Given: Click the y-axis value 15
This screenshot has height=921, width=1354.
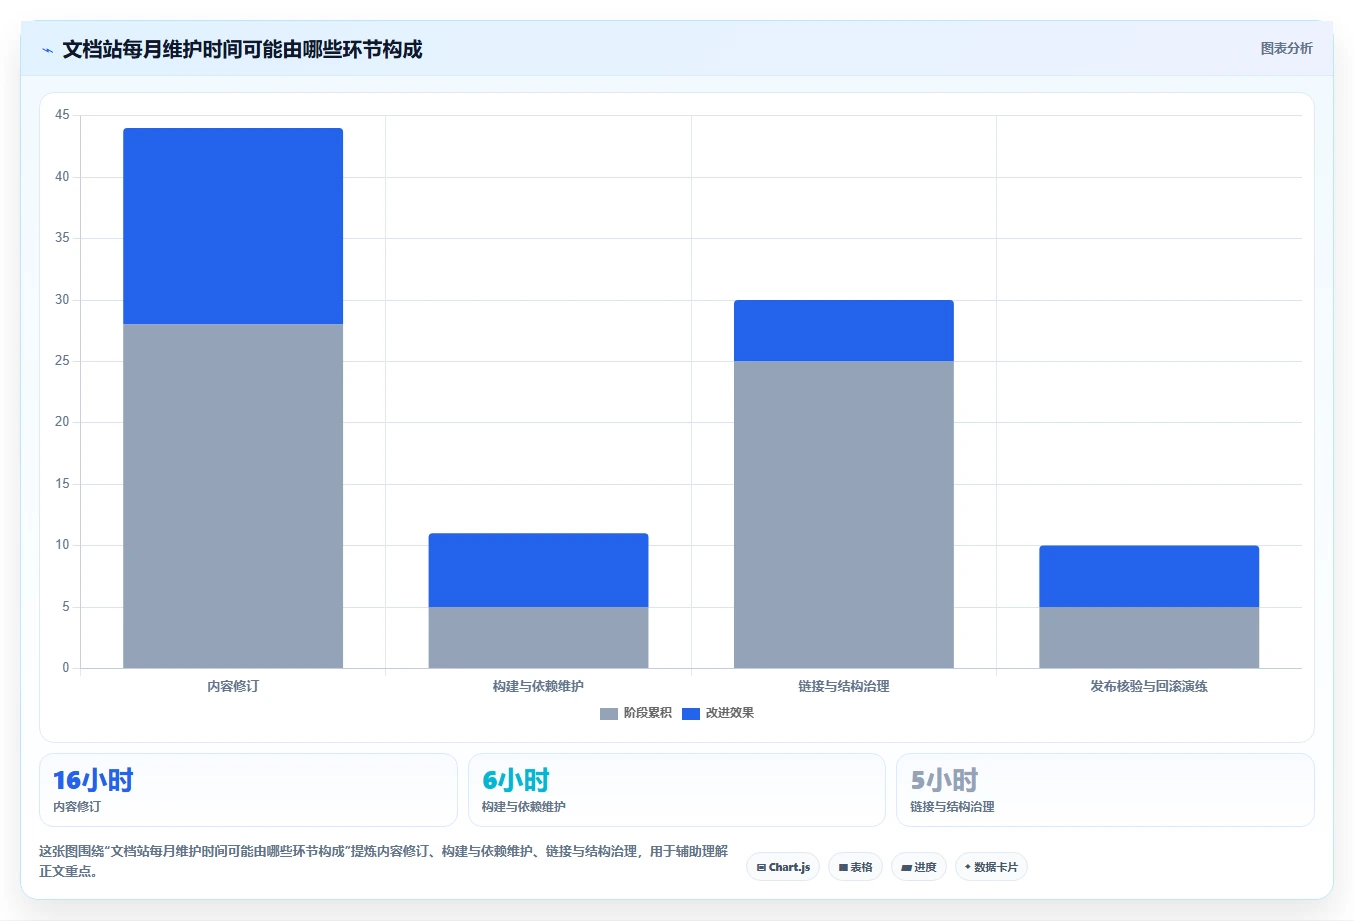Looking at the screenshot, I should coord(62,484).
